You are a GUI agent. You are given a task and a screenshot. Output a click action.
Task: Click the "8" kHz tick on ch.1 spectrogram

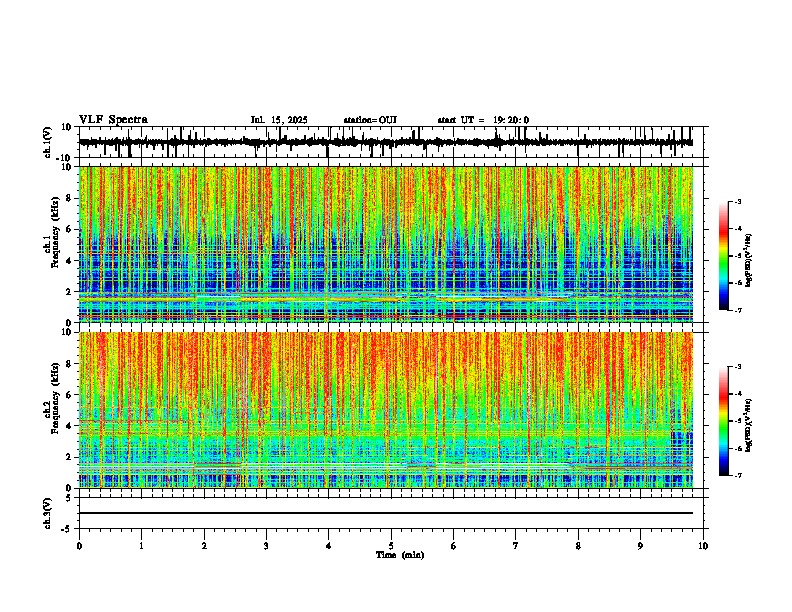click(x=70, y=198)
